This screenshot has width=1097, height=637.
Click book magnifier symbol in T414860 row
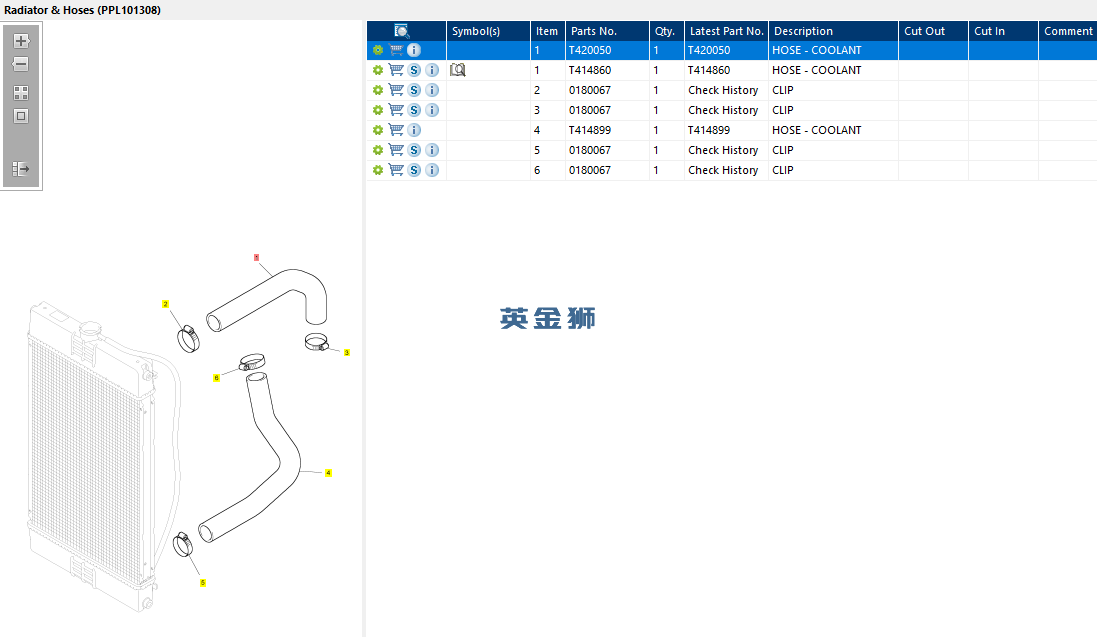[458, 70]
